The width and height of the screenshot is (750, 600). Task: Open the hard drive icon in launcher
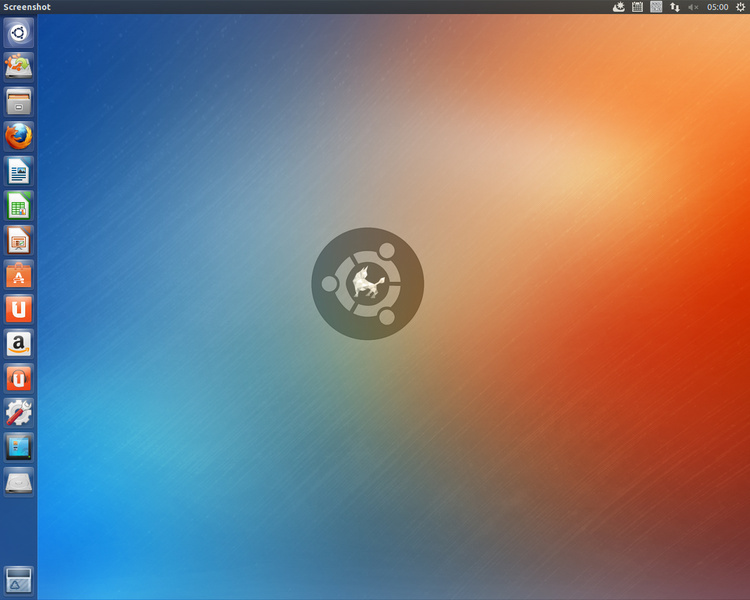[x=19, y=482]
